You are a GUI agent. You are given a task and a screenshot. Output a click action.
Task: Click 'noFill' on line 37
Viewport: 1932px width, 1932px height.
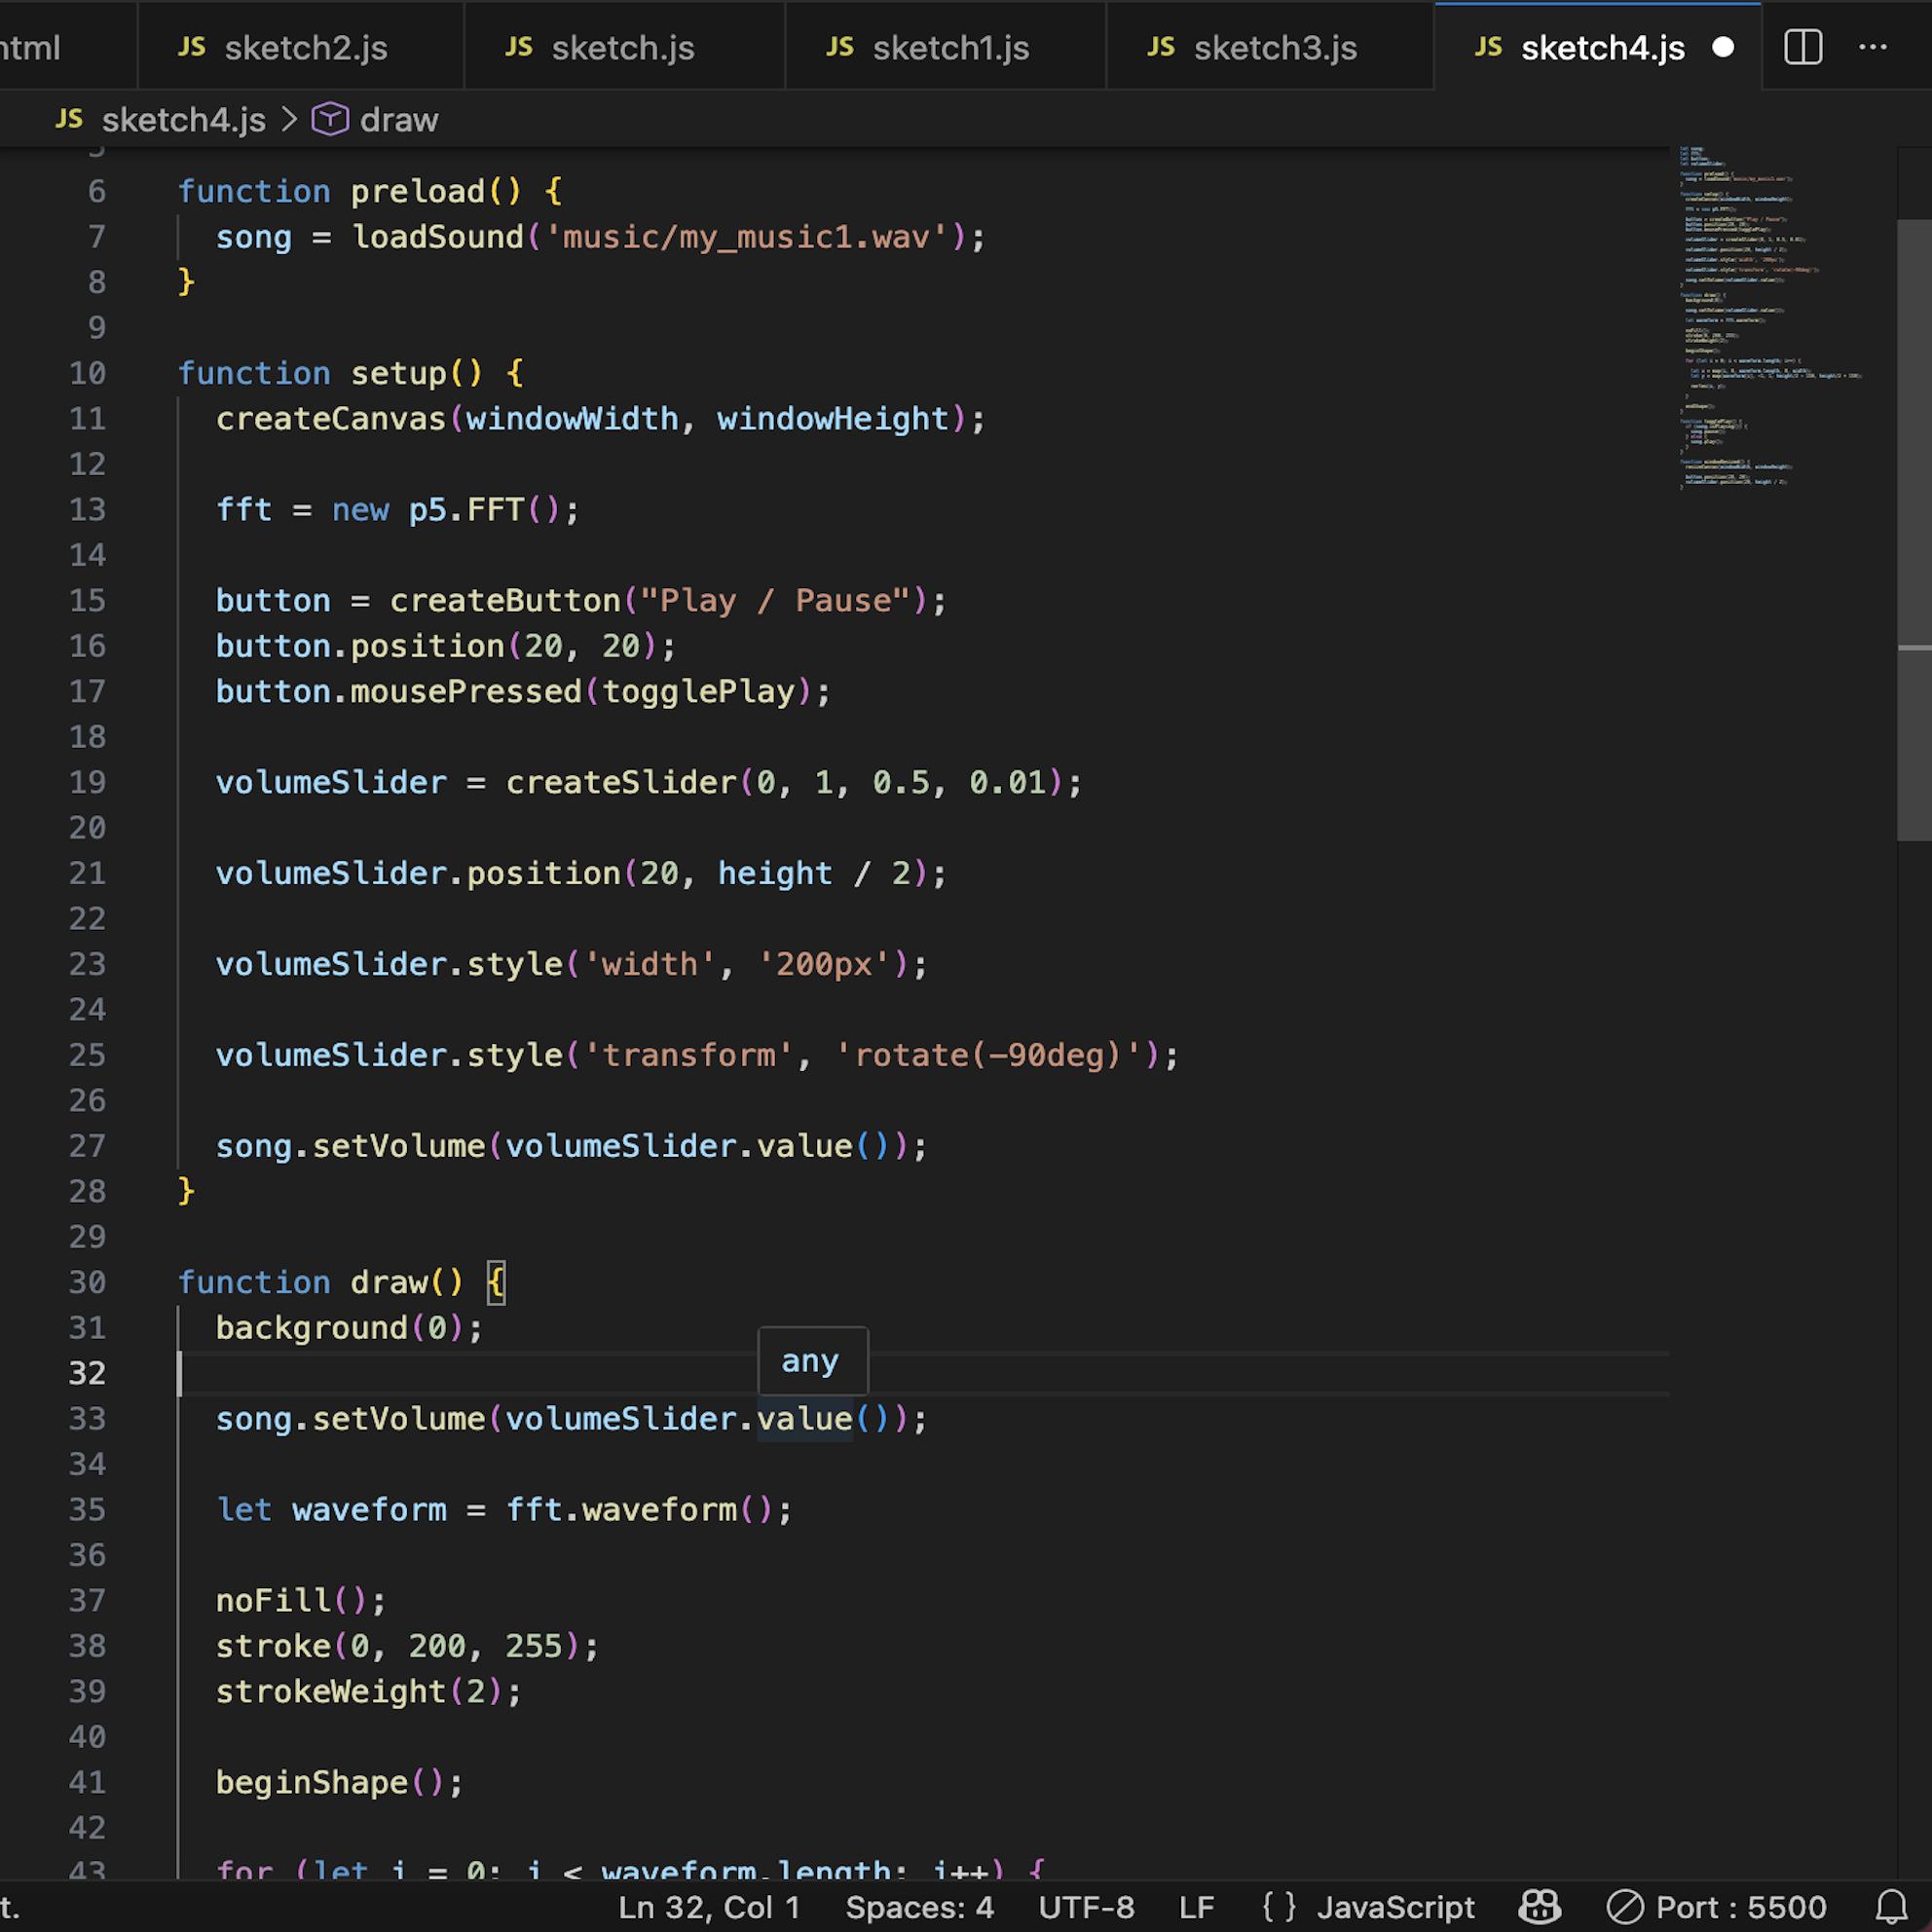pos(273,1600)
